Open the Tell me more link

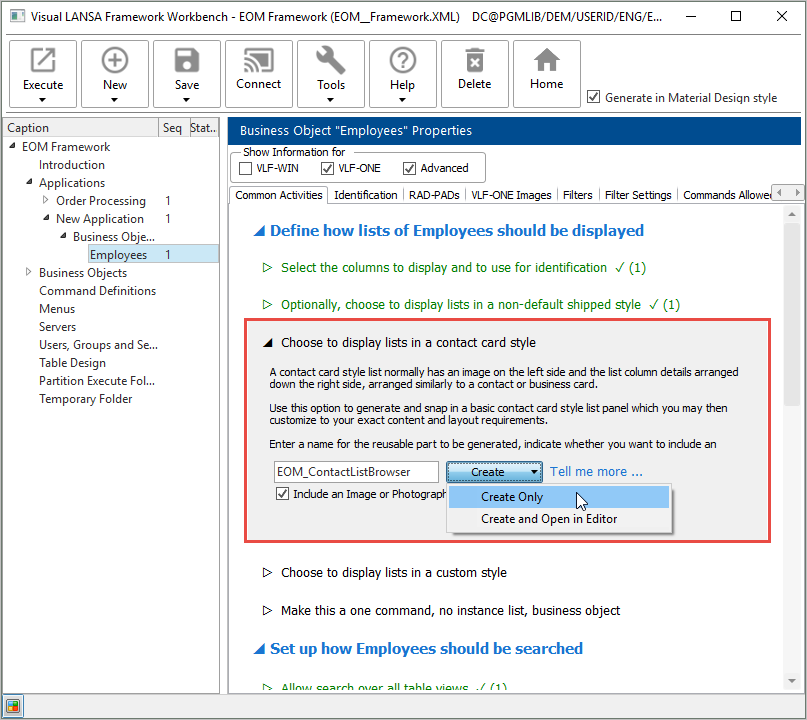click(596, 472)
